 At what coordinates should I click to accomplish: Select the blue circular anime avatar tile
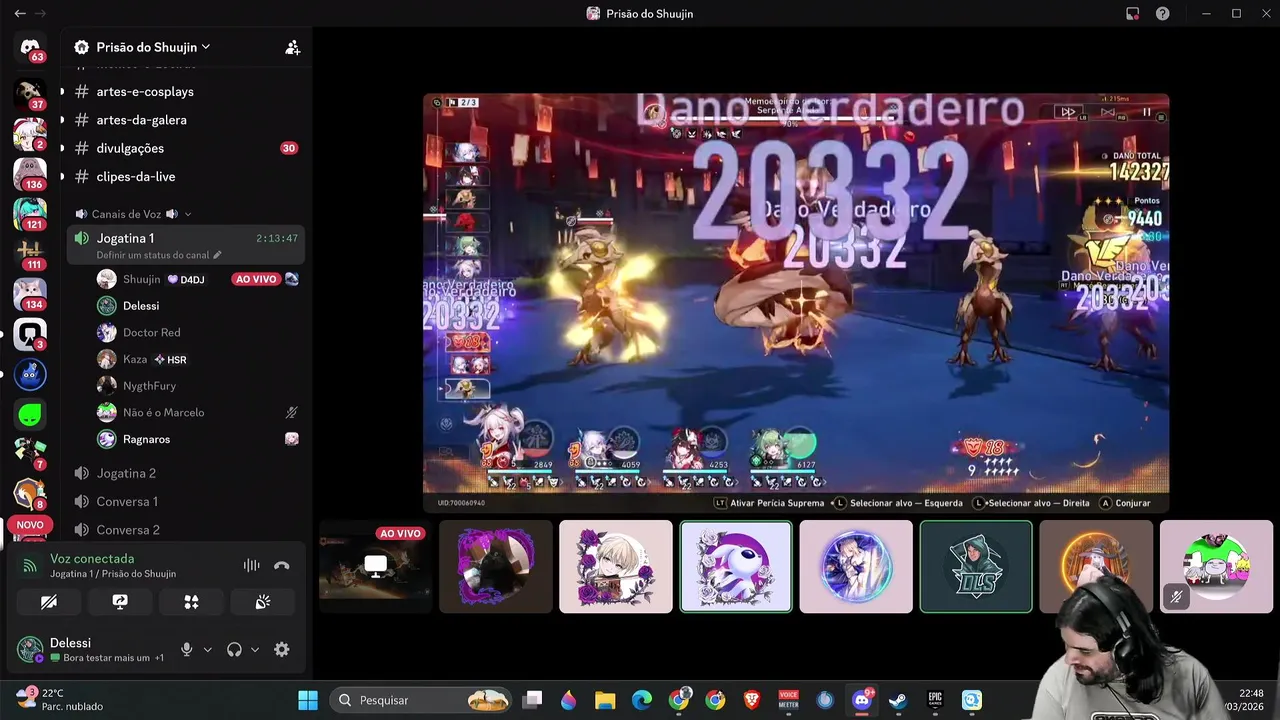point(856,566)
